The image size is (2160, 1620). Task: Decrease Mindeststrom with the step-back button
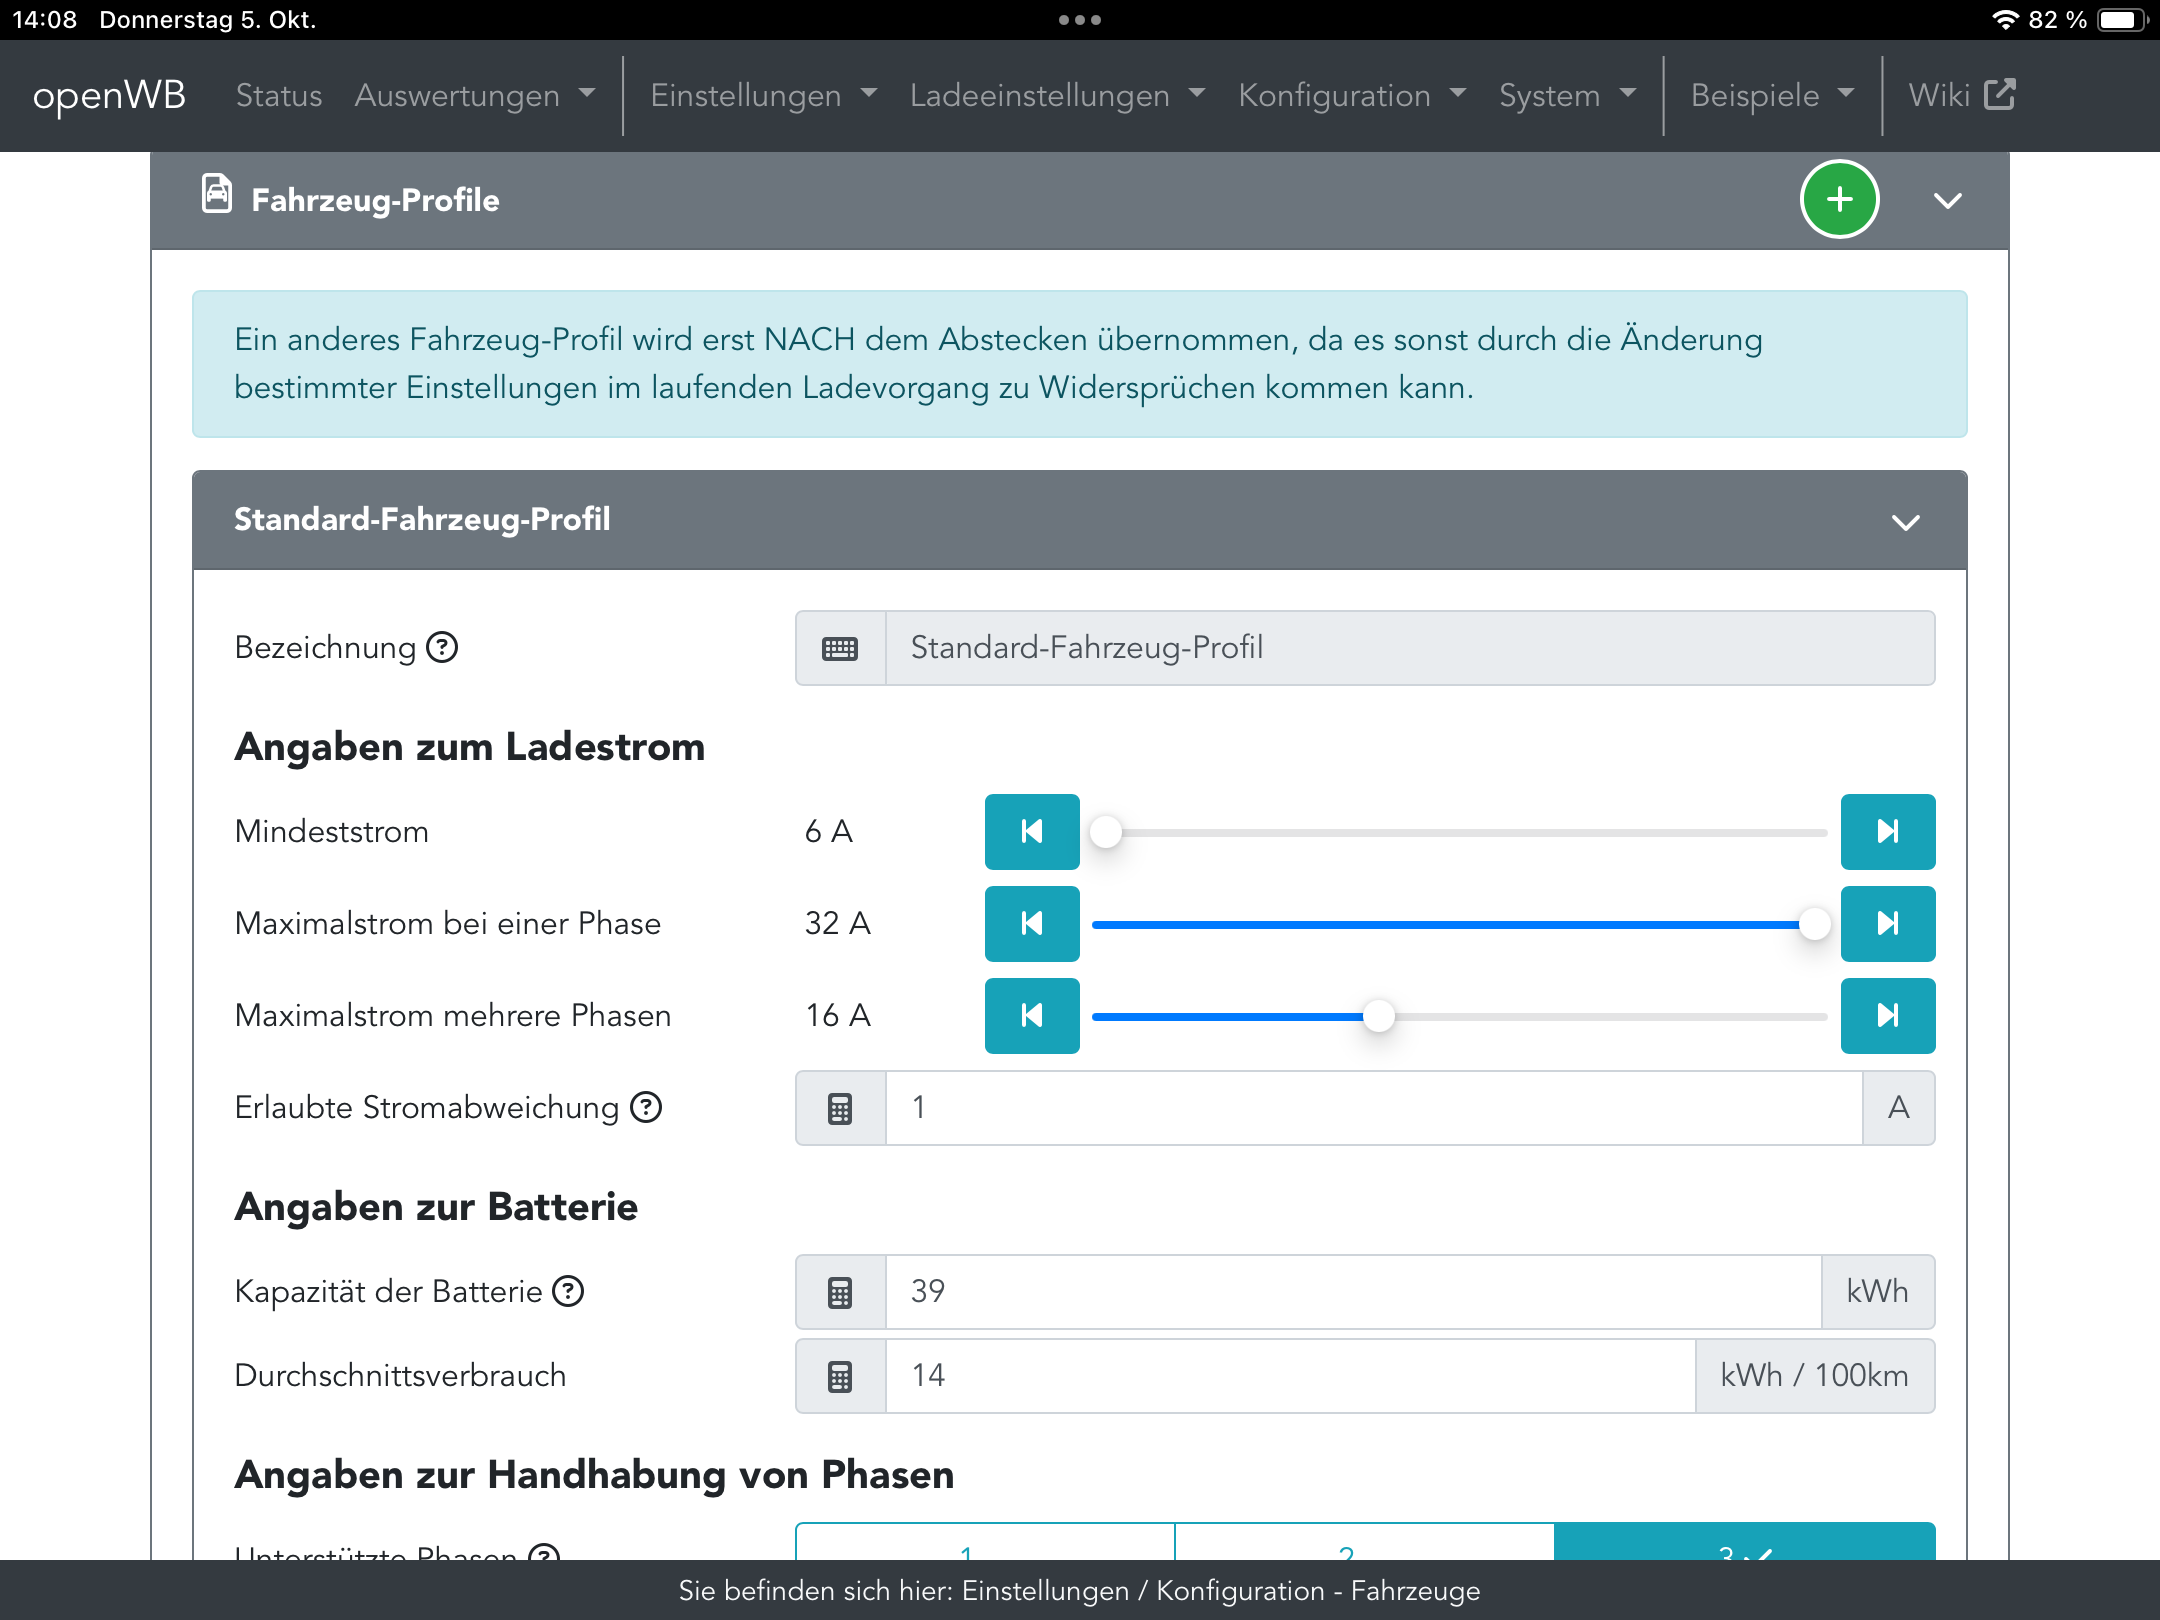pos(1031,832)
